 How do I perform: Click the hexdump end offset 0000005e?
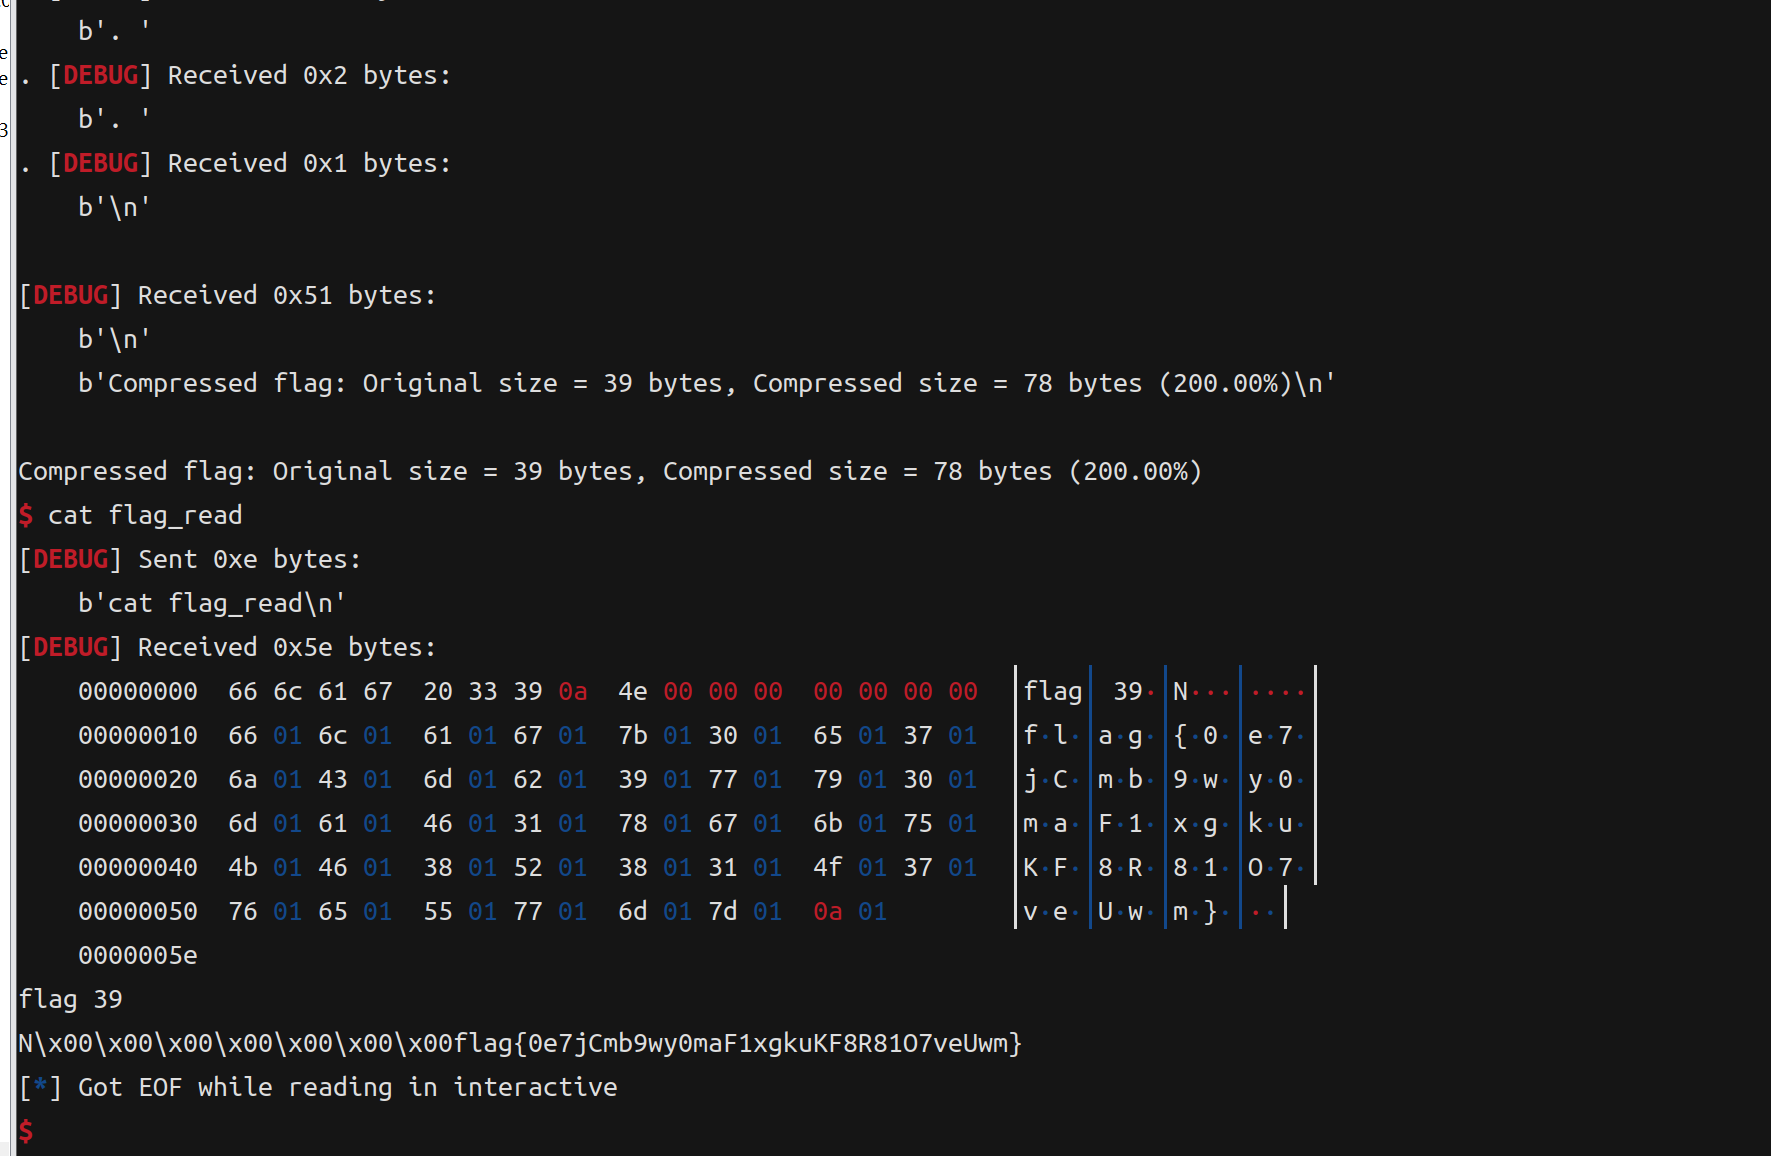(x=138, y=955)
